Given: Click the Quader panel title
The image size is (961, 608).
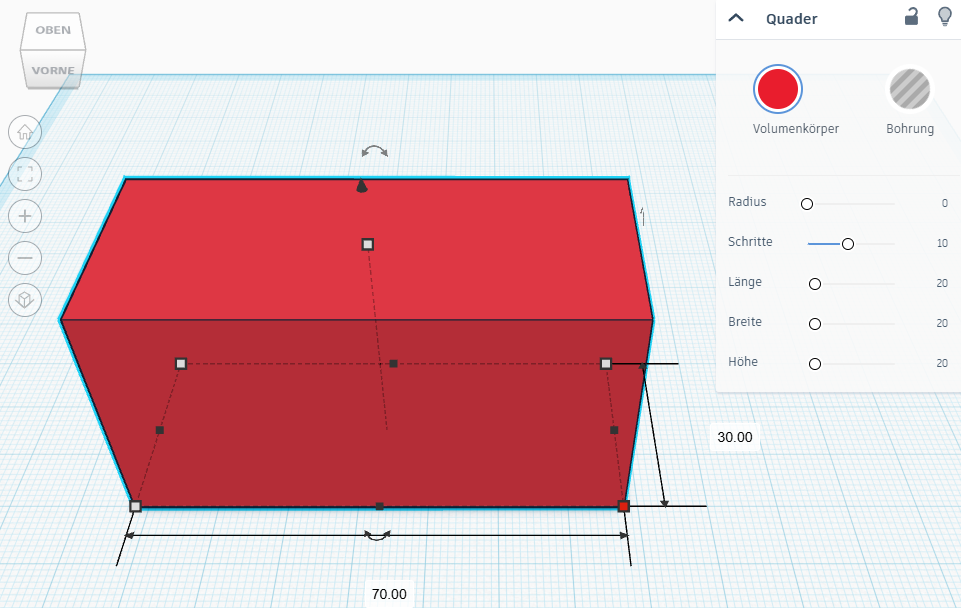Looking at the screenshot, I should 791,19.
